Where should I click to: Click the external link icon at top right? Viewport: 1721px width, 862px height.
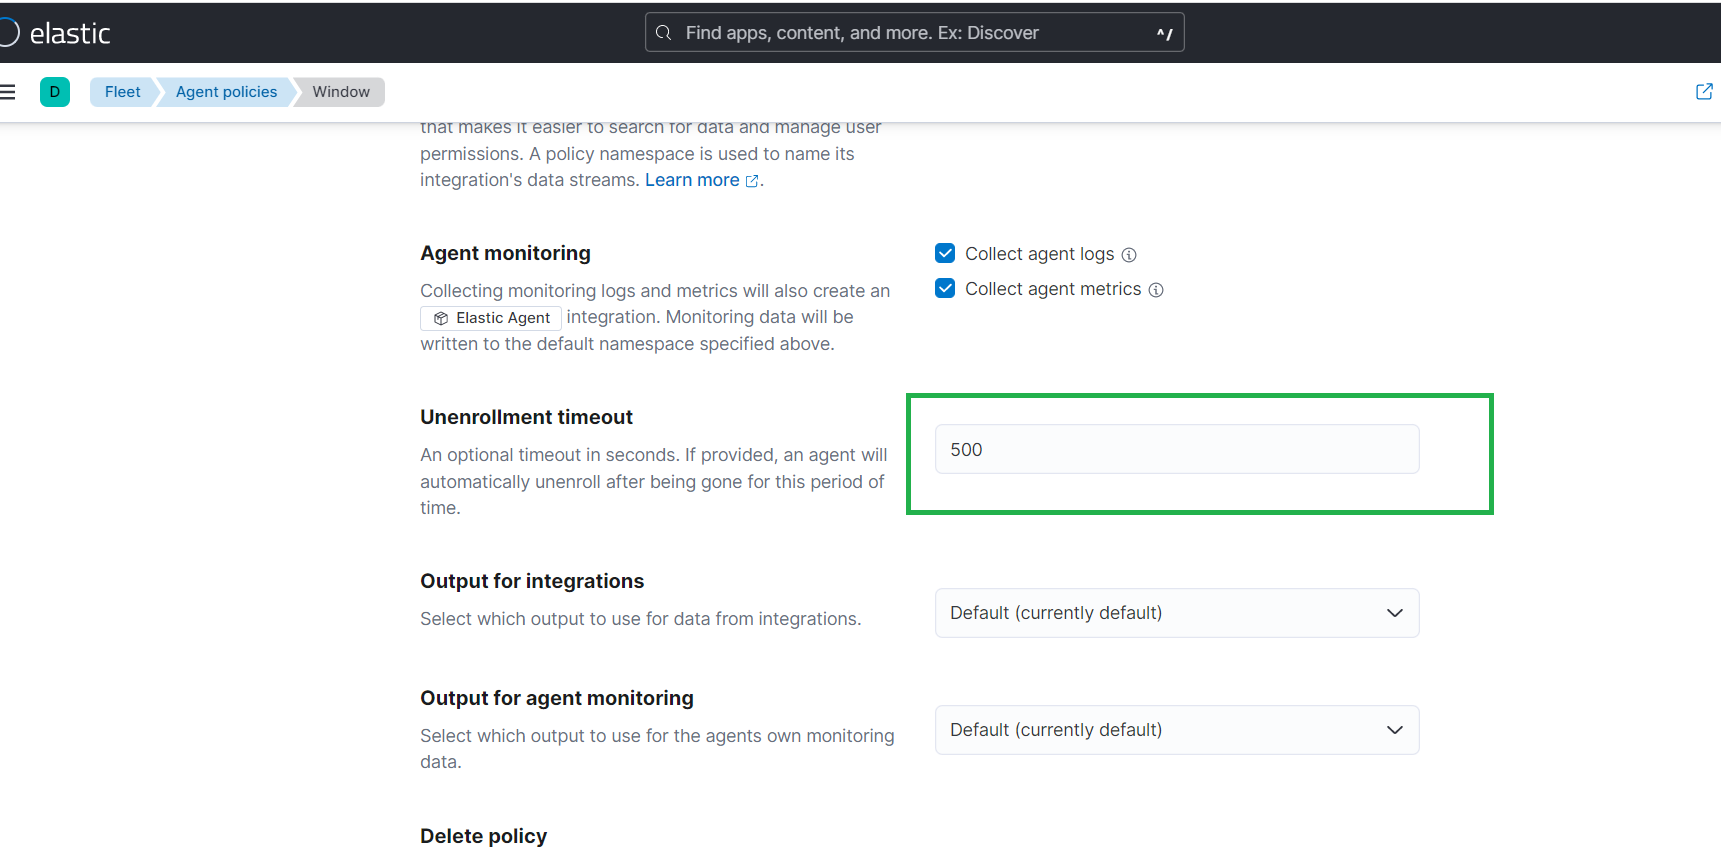(x=1704, y=92)
